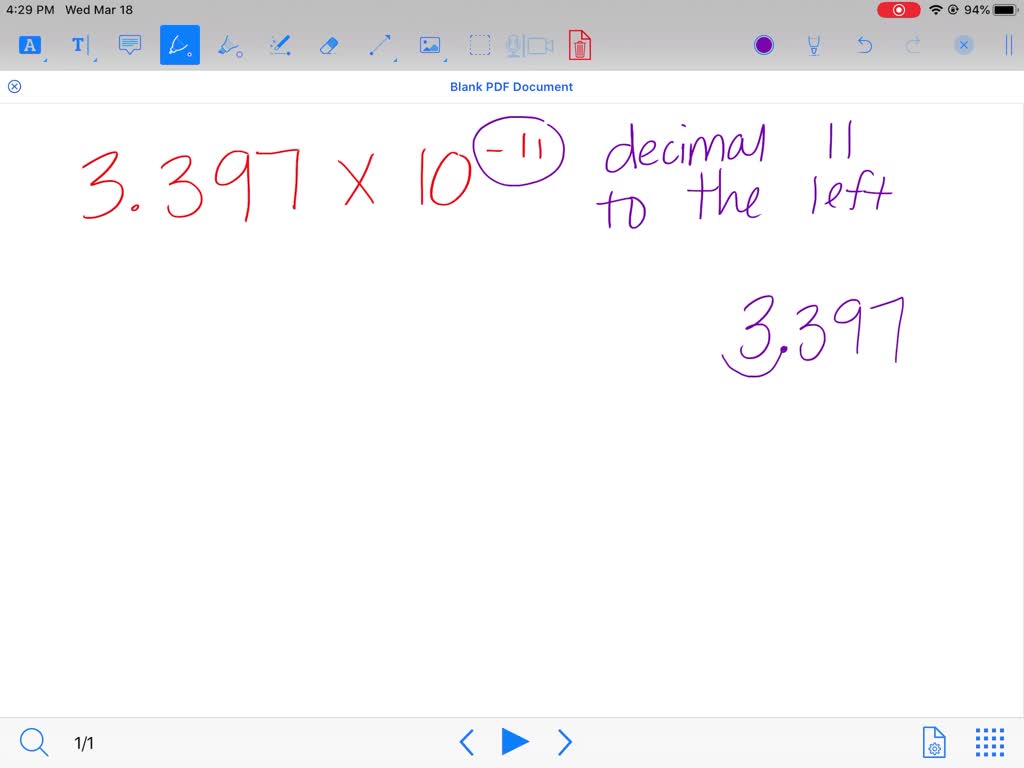Viewport: 1024px width, 768px height.
Task: Select the pen tool
Action: (x=180, y=44)
